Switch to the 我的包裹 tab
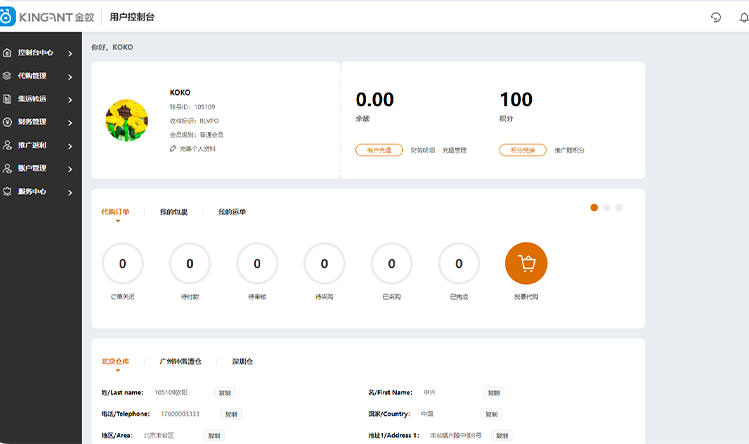Viewport: 749px width, 444px height. (173, 212)
